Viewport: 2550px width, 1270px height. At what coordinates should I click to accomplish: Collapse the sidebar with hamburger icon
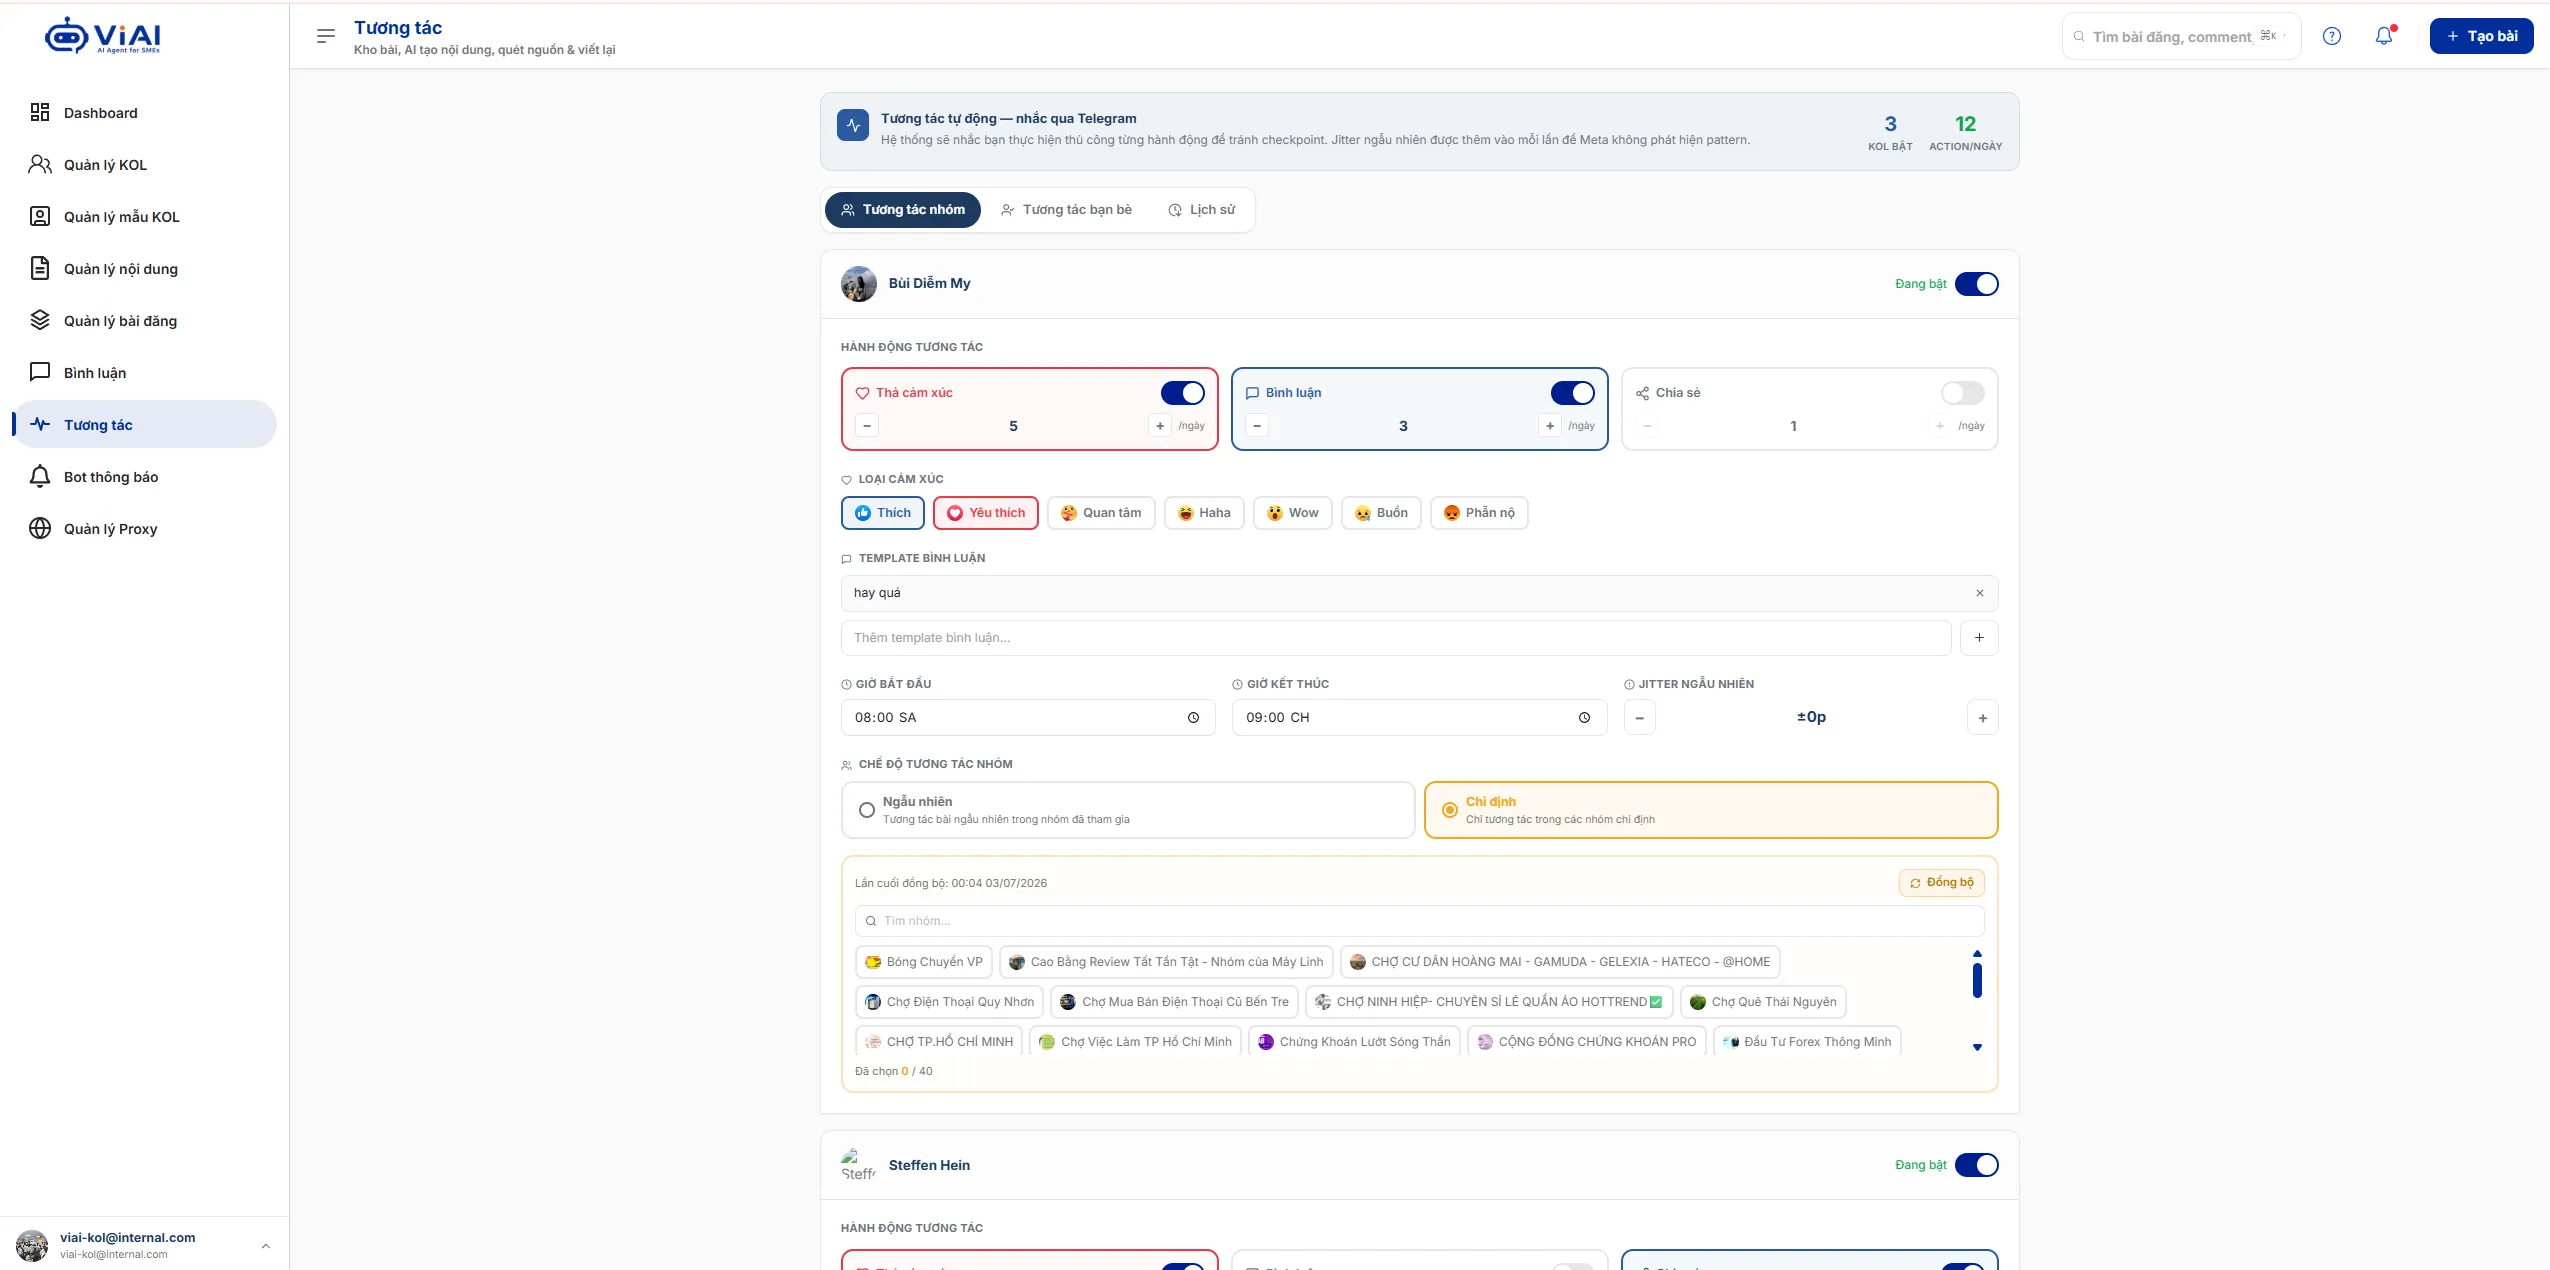(325, 36)
